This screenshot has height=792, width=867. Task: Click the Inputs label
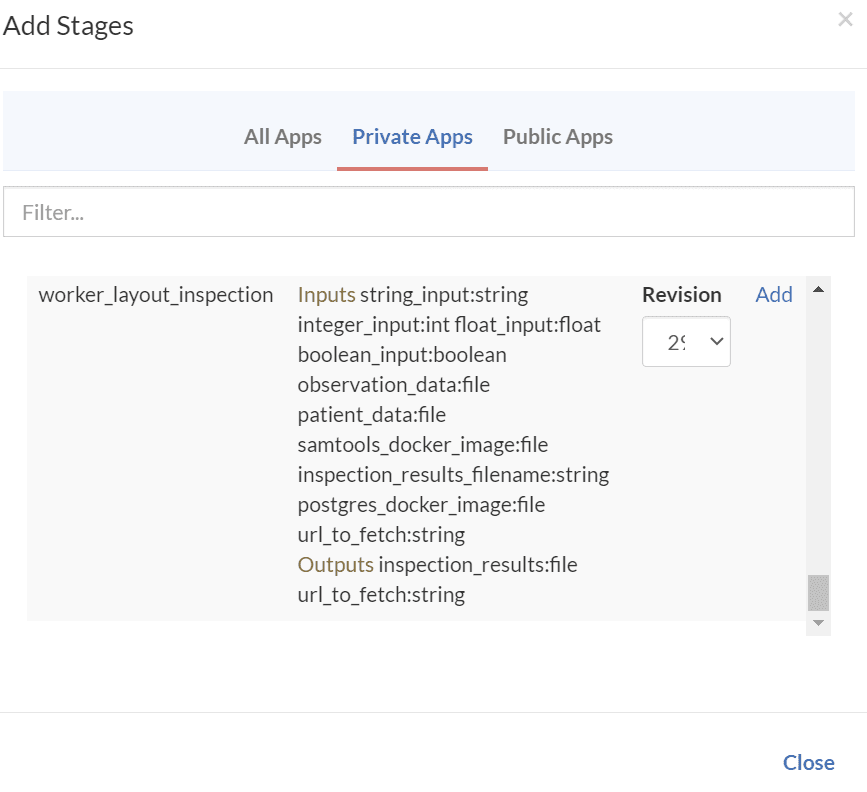coord(326,295)
